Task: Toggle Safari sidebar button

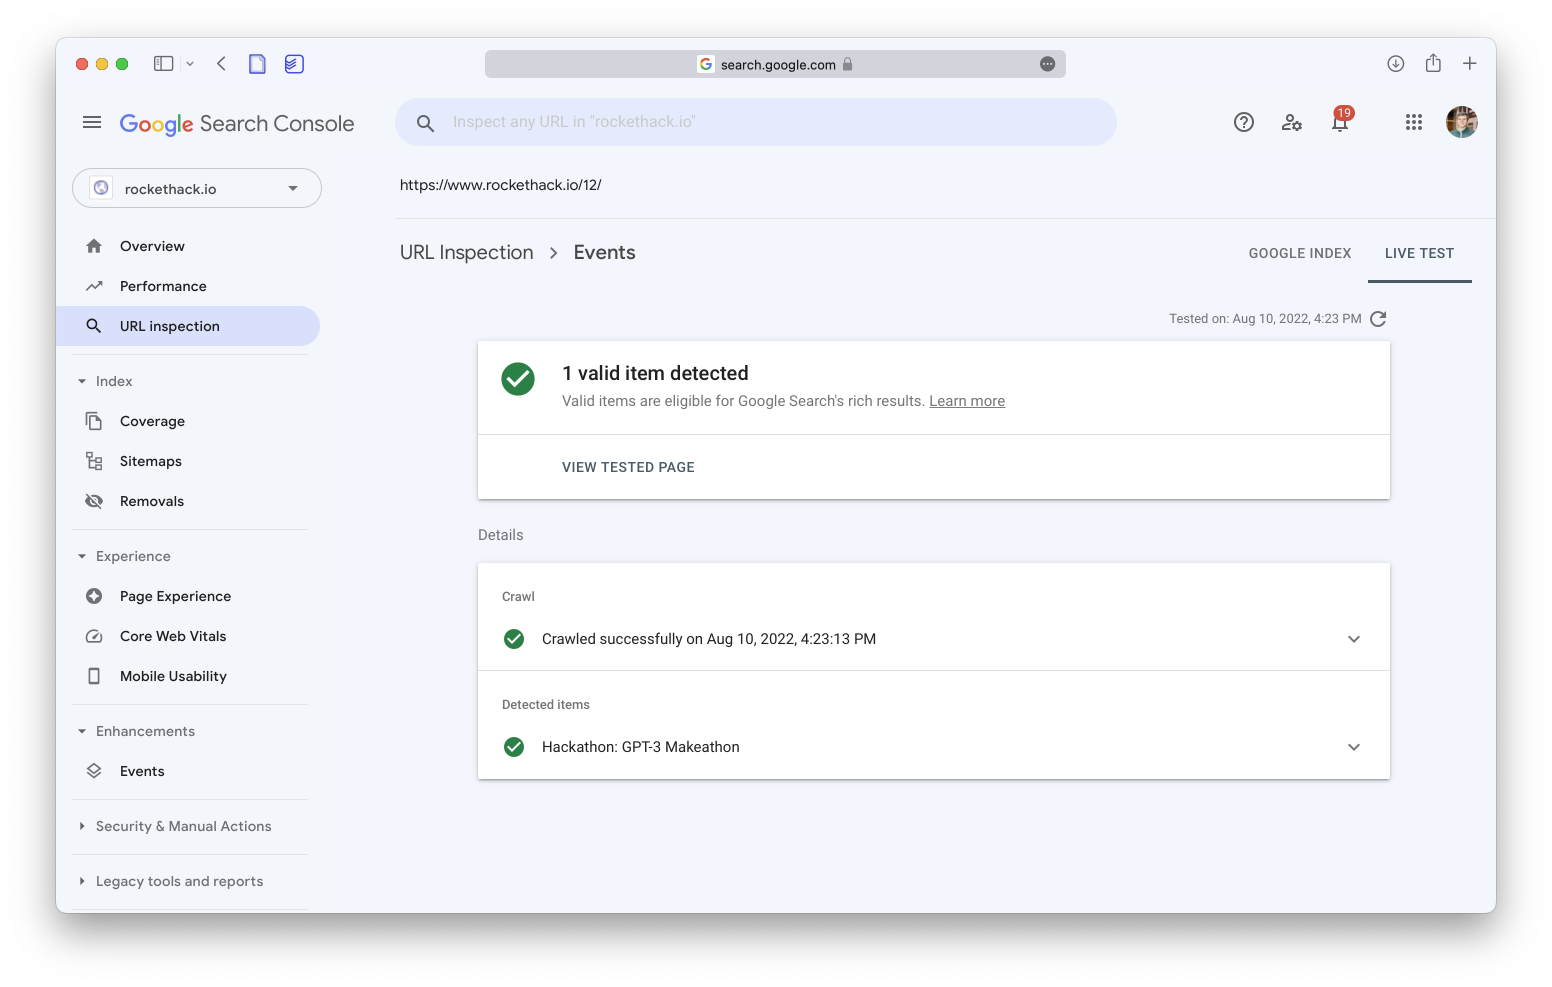Action: pyautogui.click(x=163, y=64)
